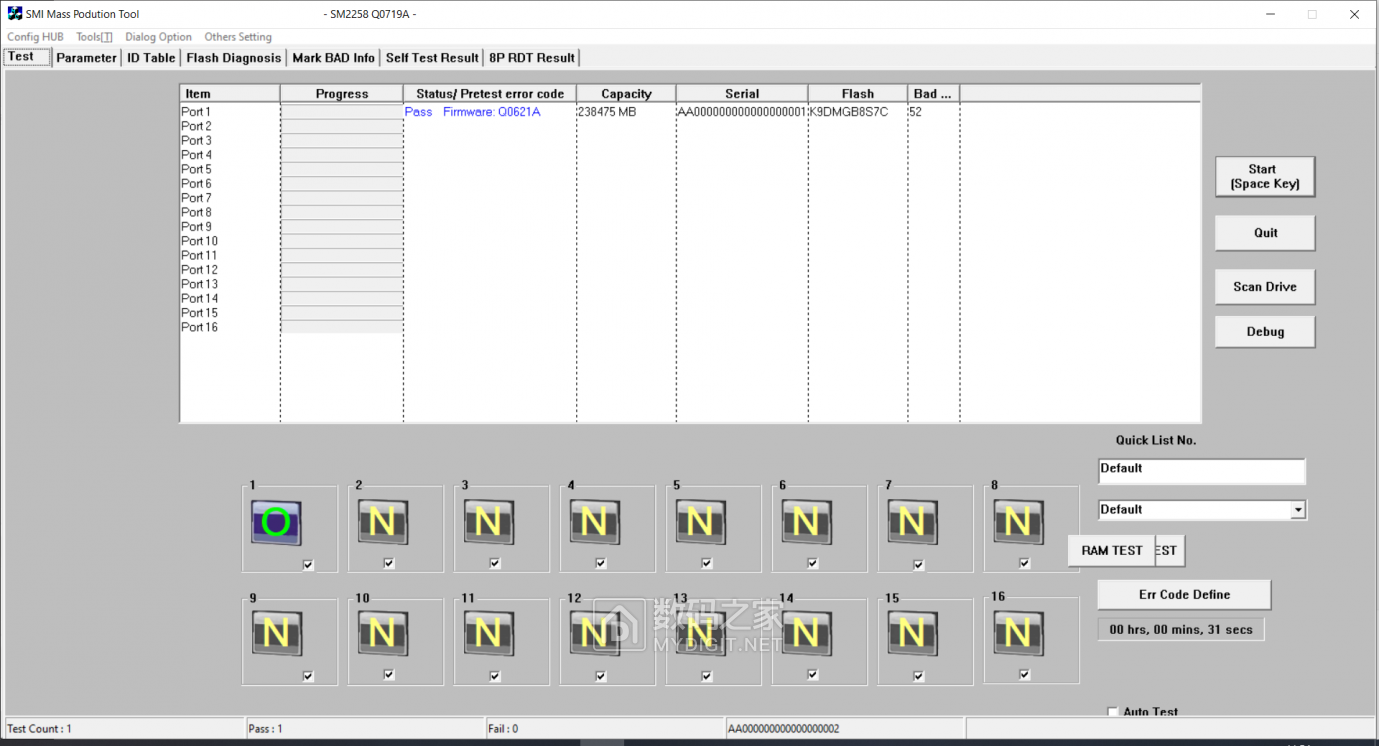
Task: Click port 5 status icon
Action: point(701,522)
